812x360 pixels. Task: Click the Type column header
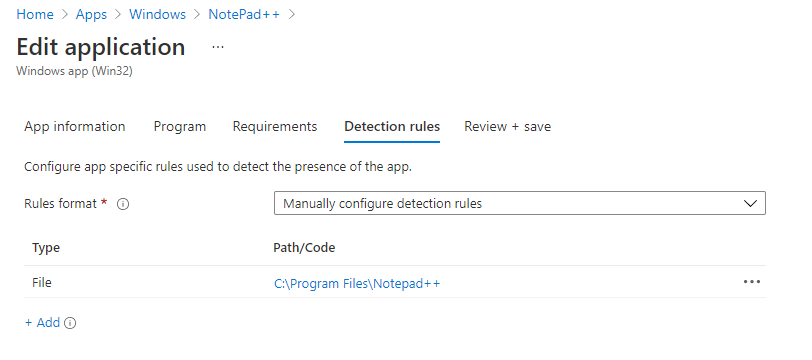tap(46, 248)
